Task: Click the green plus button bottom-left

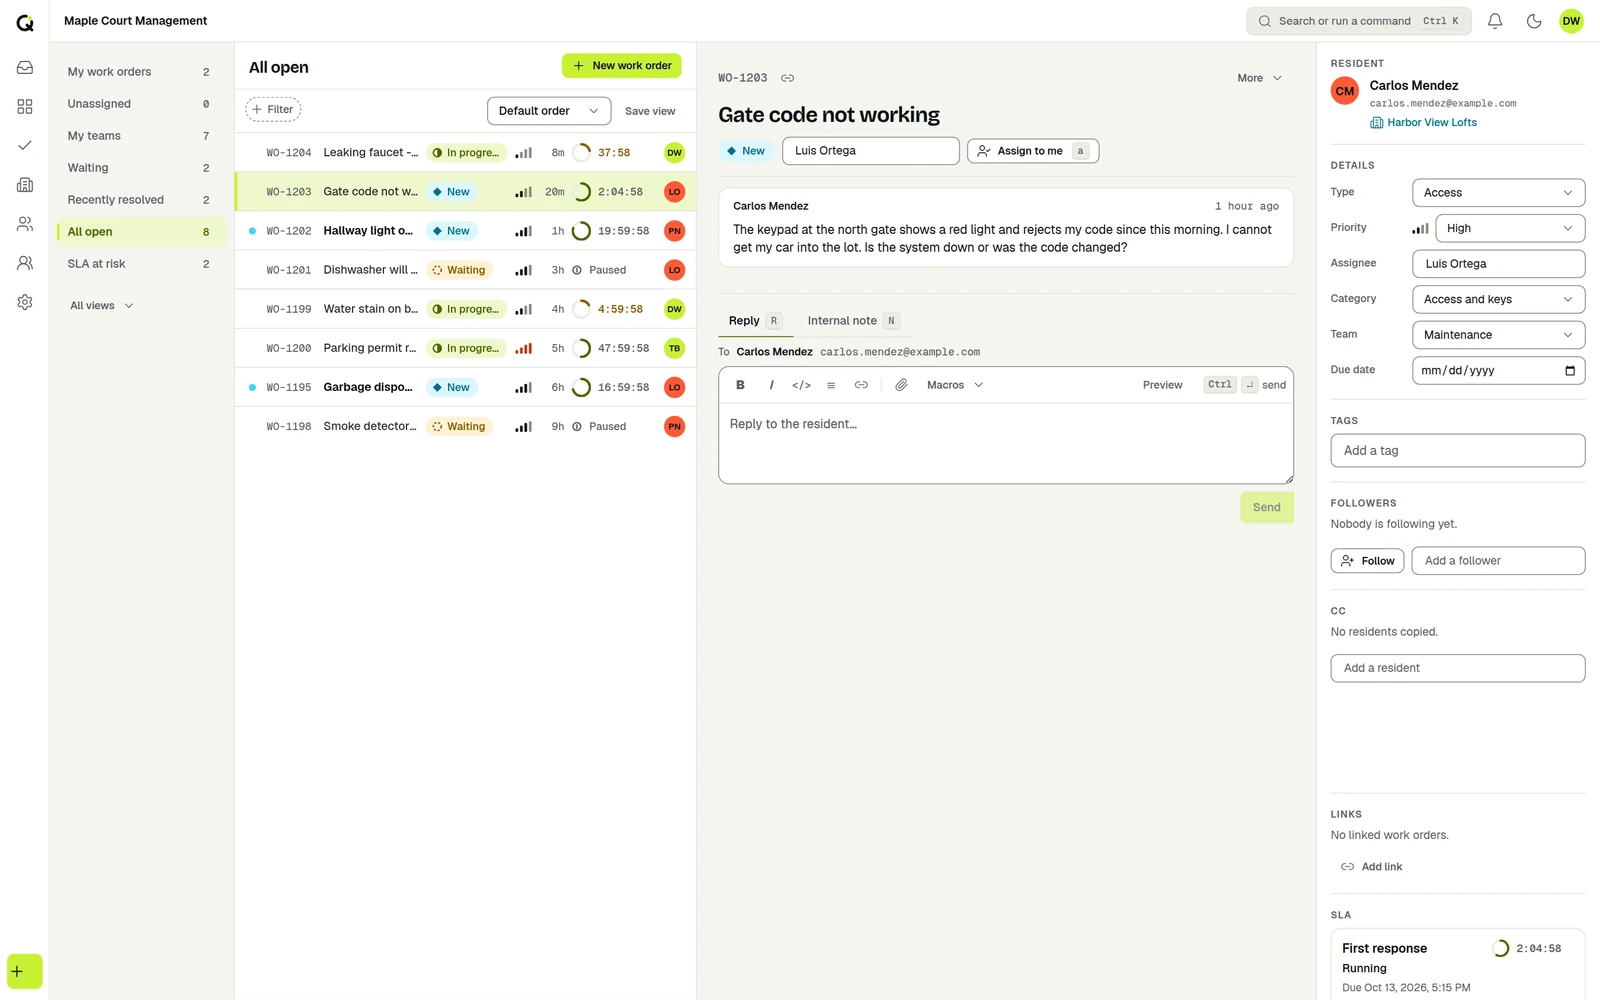Action: (25, 972)
